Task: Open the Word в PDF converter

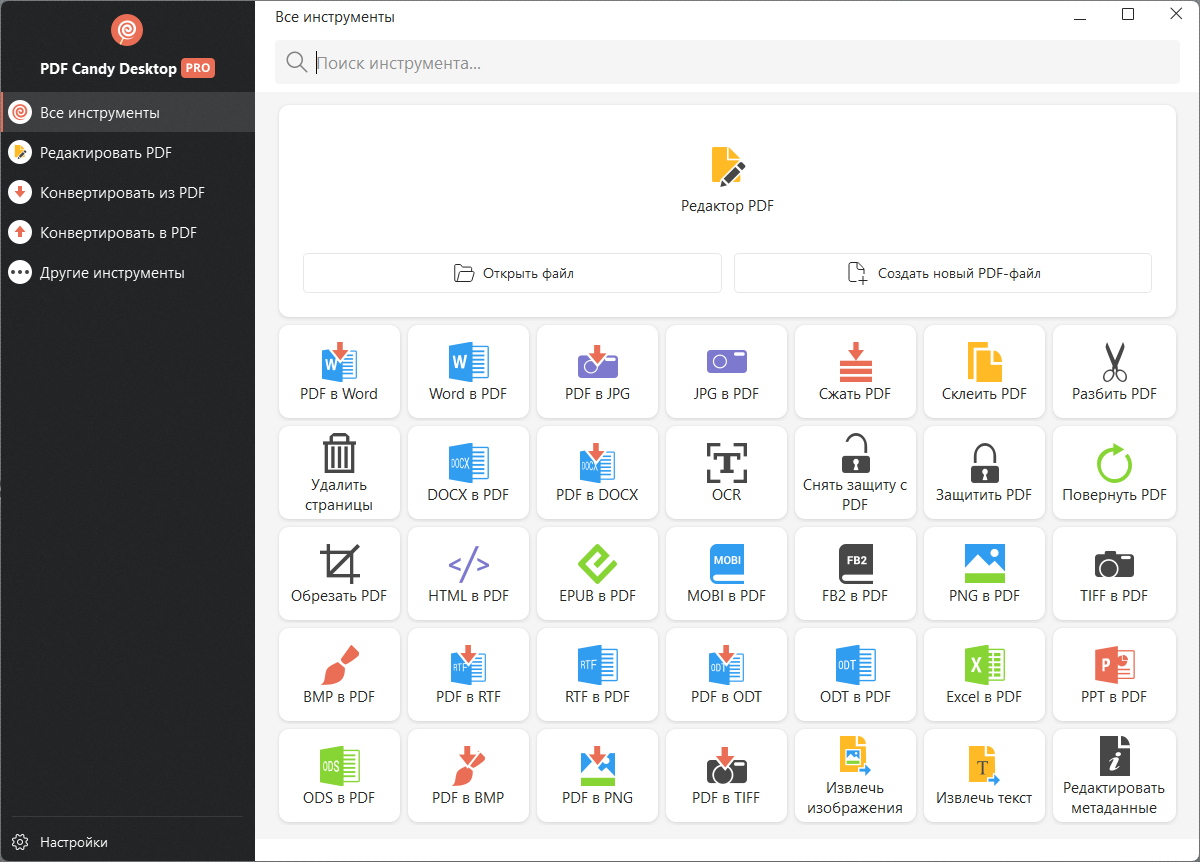Action: [468, 371]
